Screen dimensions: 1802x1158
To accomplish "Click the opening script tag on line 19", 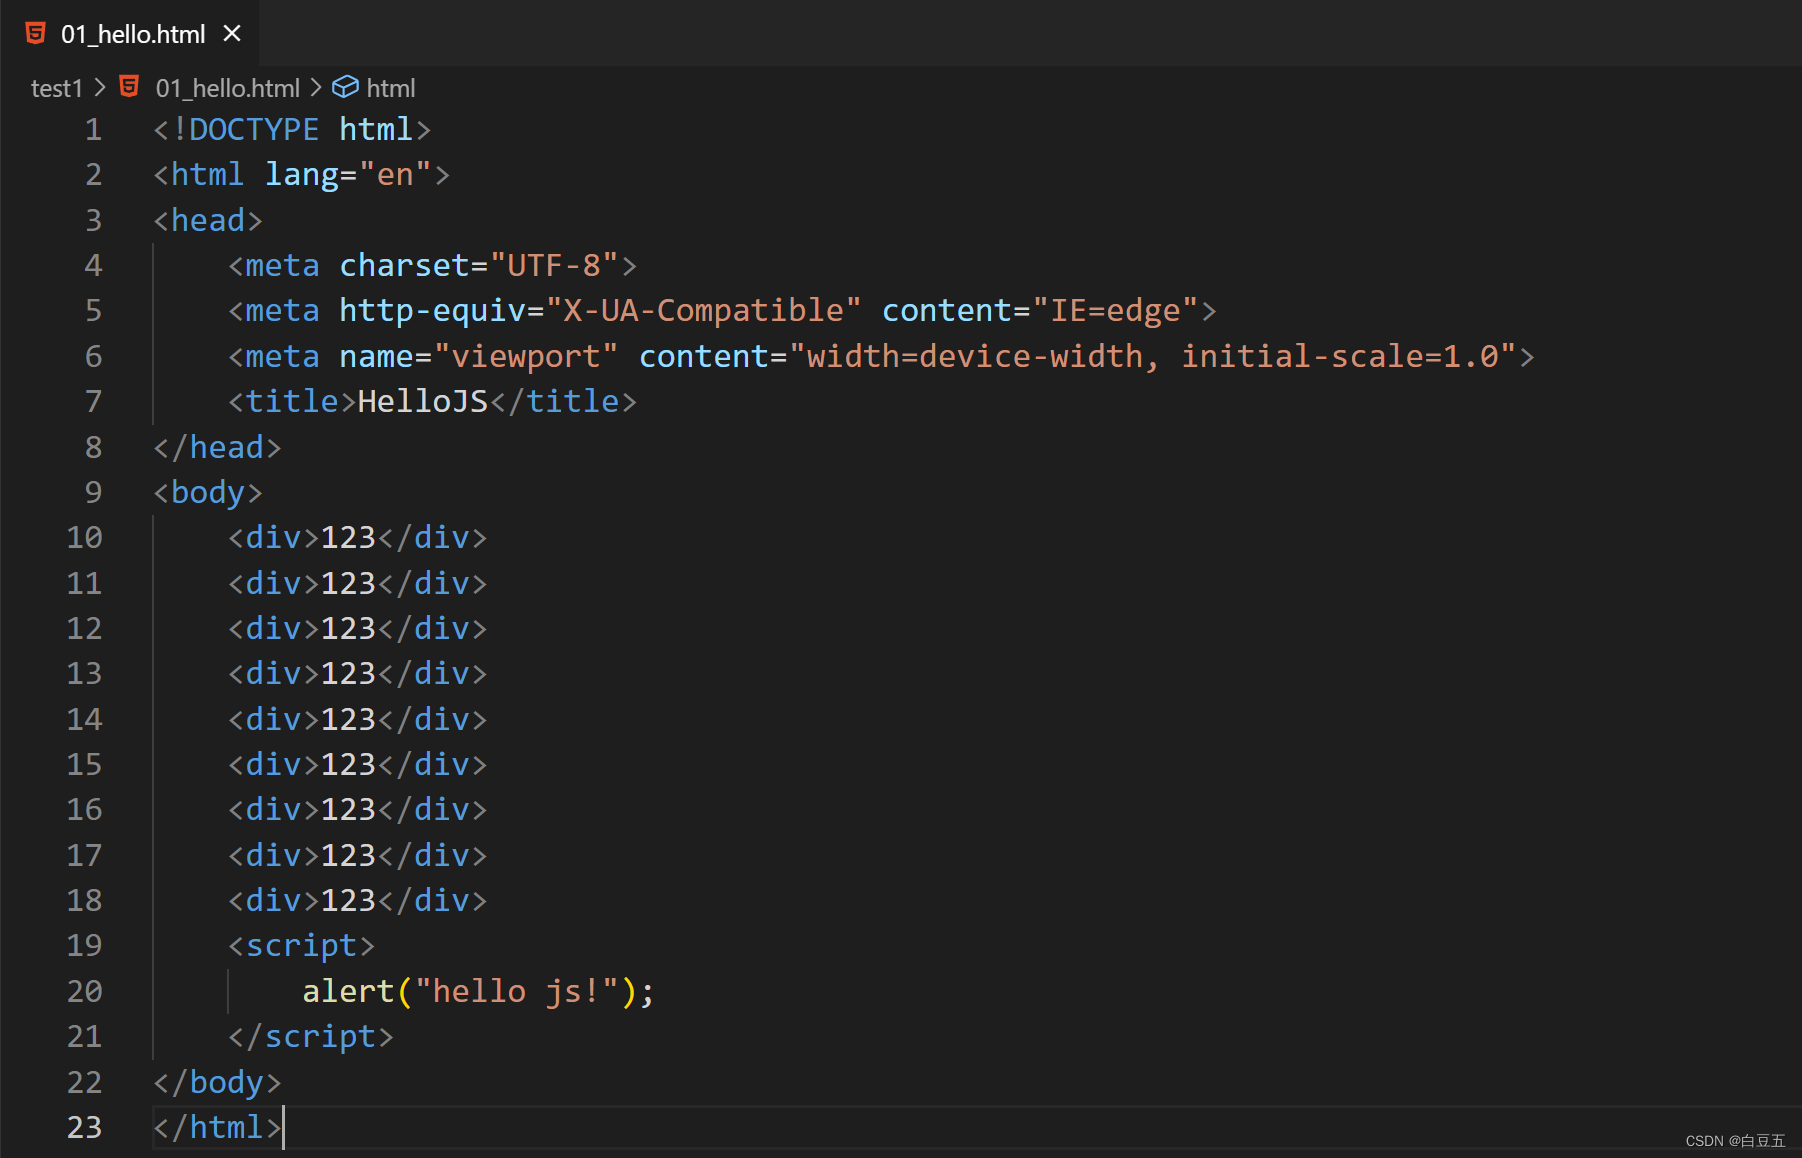I will (301, 945).
